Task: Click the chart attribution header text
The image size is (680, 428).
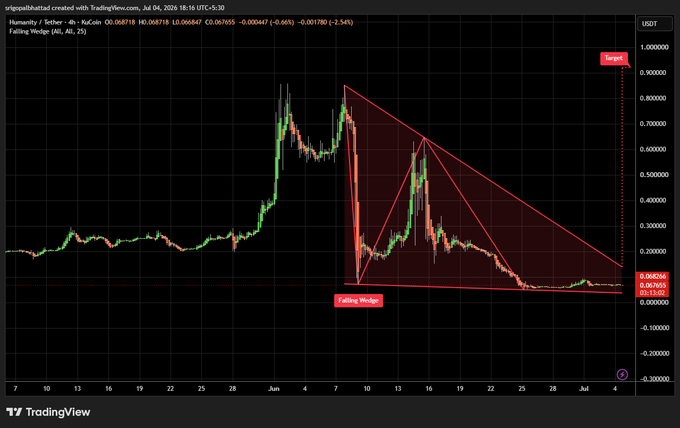Action: pos(114,8)
